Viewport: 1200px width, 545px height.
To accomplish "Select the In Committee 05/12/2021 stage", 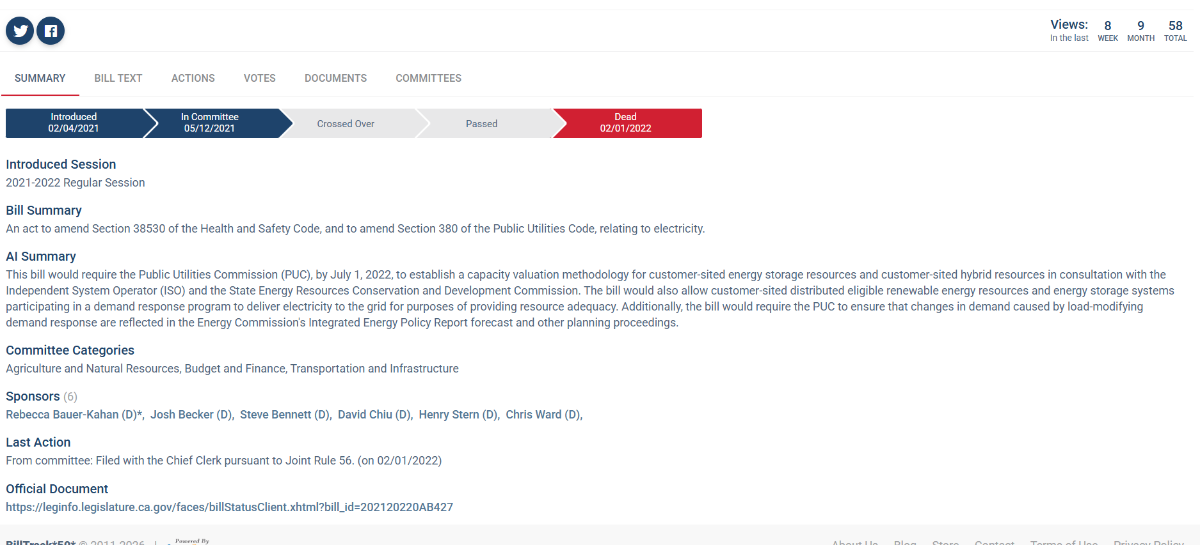I will 210,123.
